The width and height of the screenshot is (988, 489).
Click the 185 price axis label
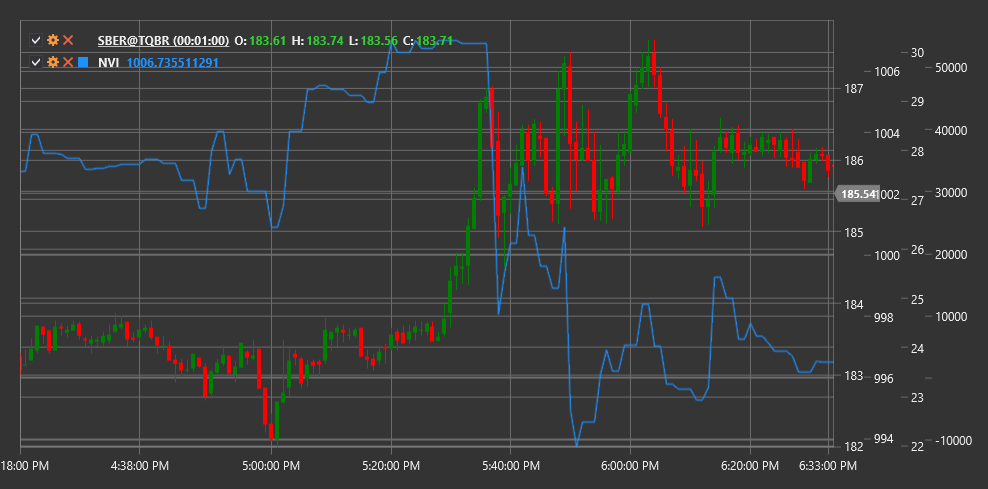click(x=852, y=233)
